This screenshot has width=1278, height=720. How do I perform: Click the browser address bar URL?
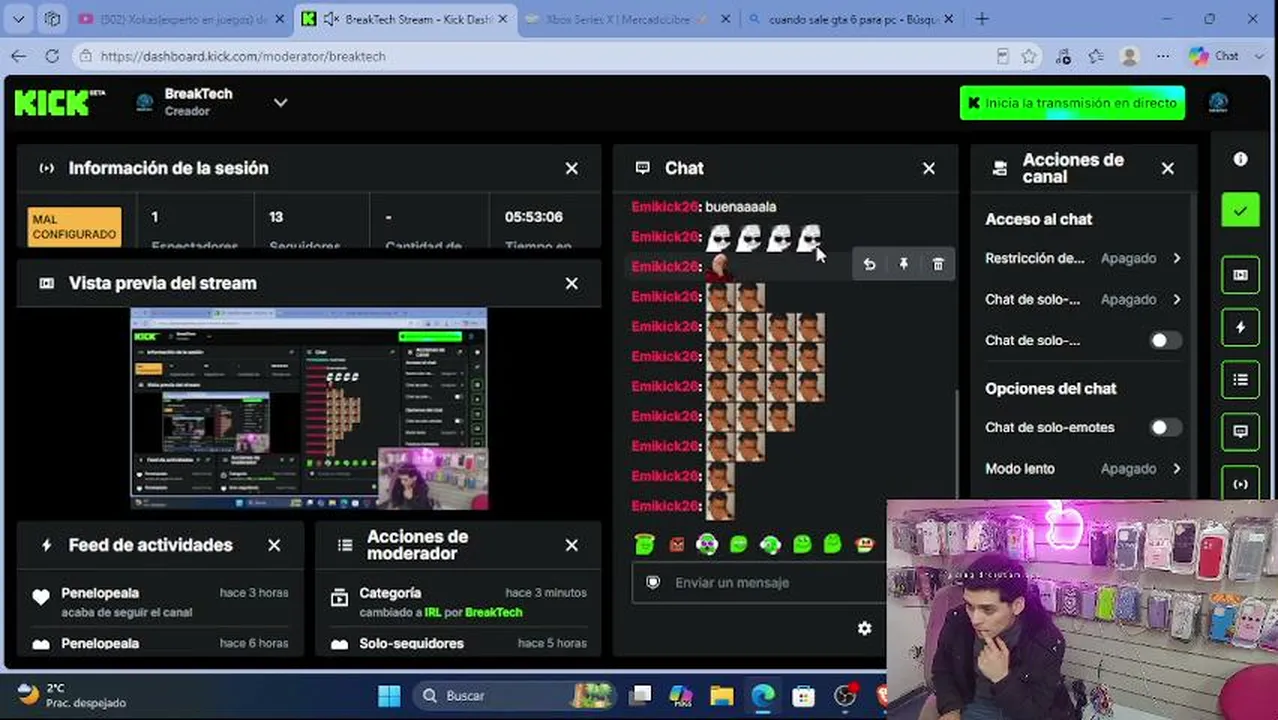[x=243, y=56]
